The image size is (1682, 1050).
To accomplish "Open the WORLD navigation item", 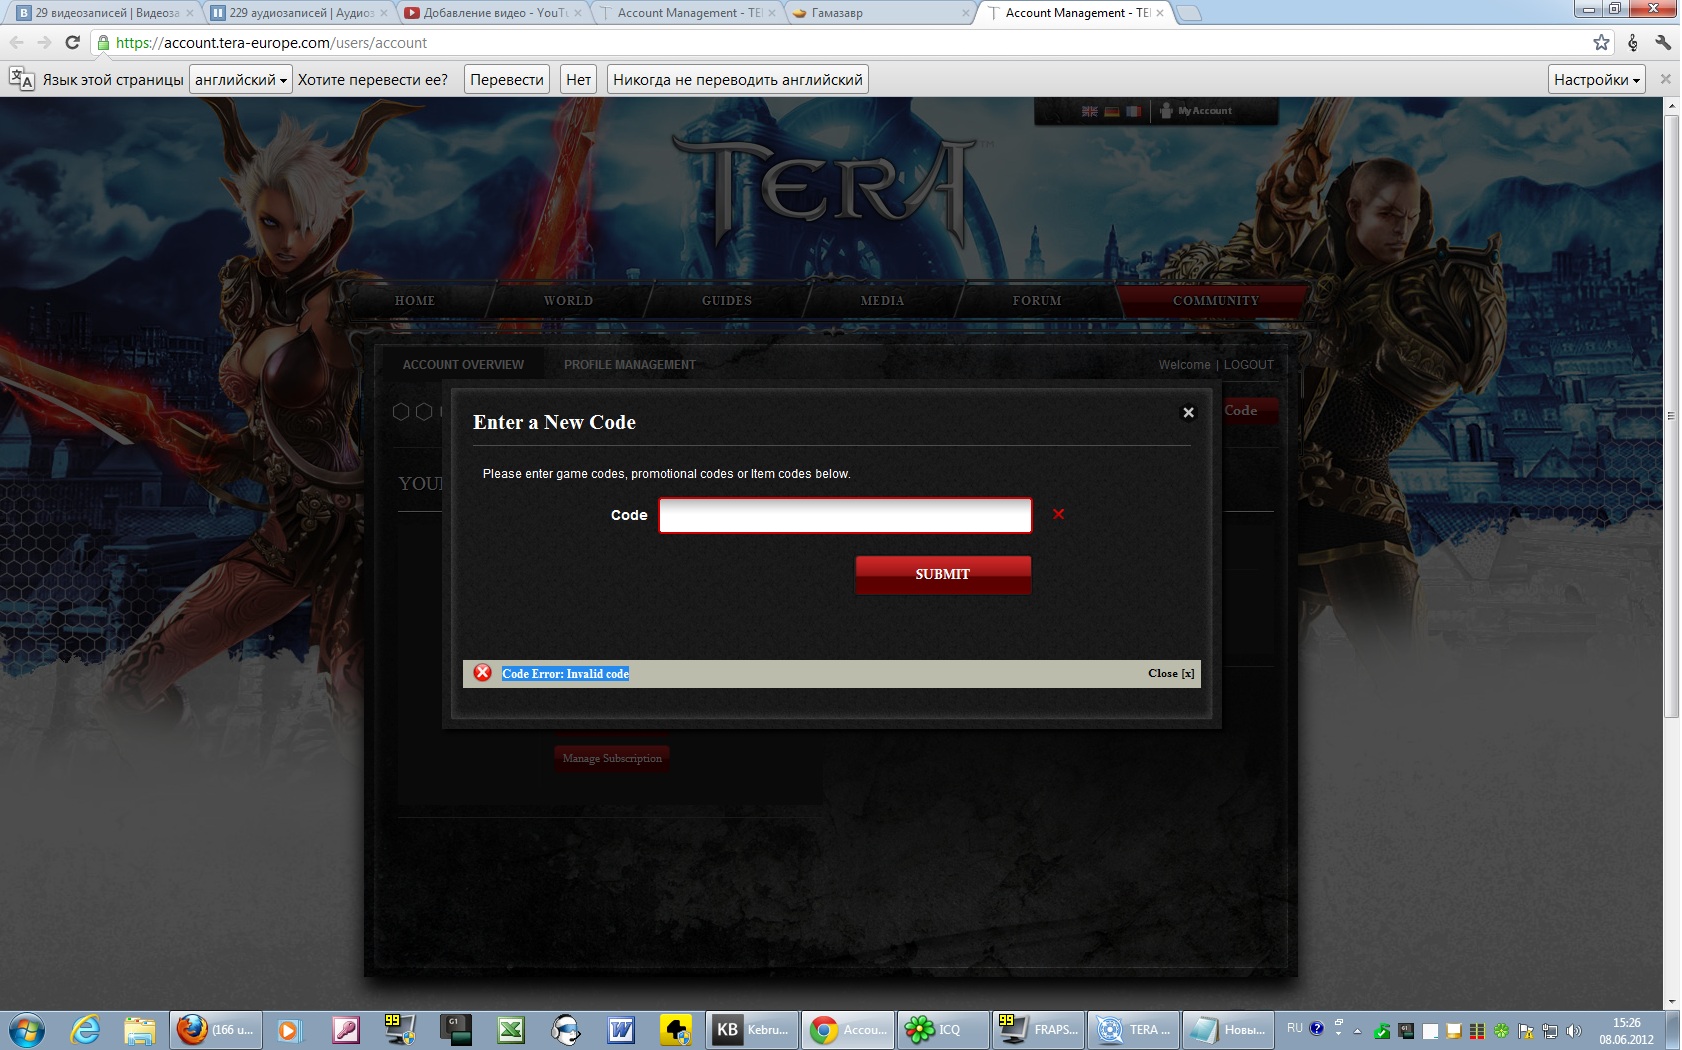I will point(568,300).
